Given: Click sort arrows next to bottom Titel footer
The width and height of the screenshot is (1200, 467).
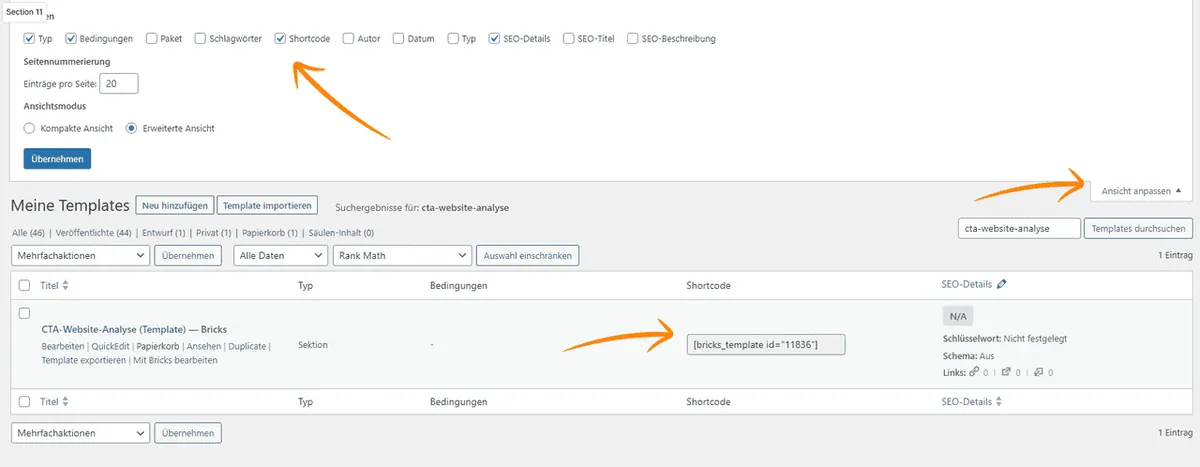Looking at the screenshot, I should [66, 401].
